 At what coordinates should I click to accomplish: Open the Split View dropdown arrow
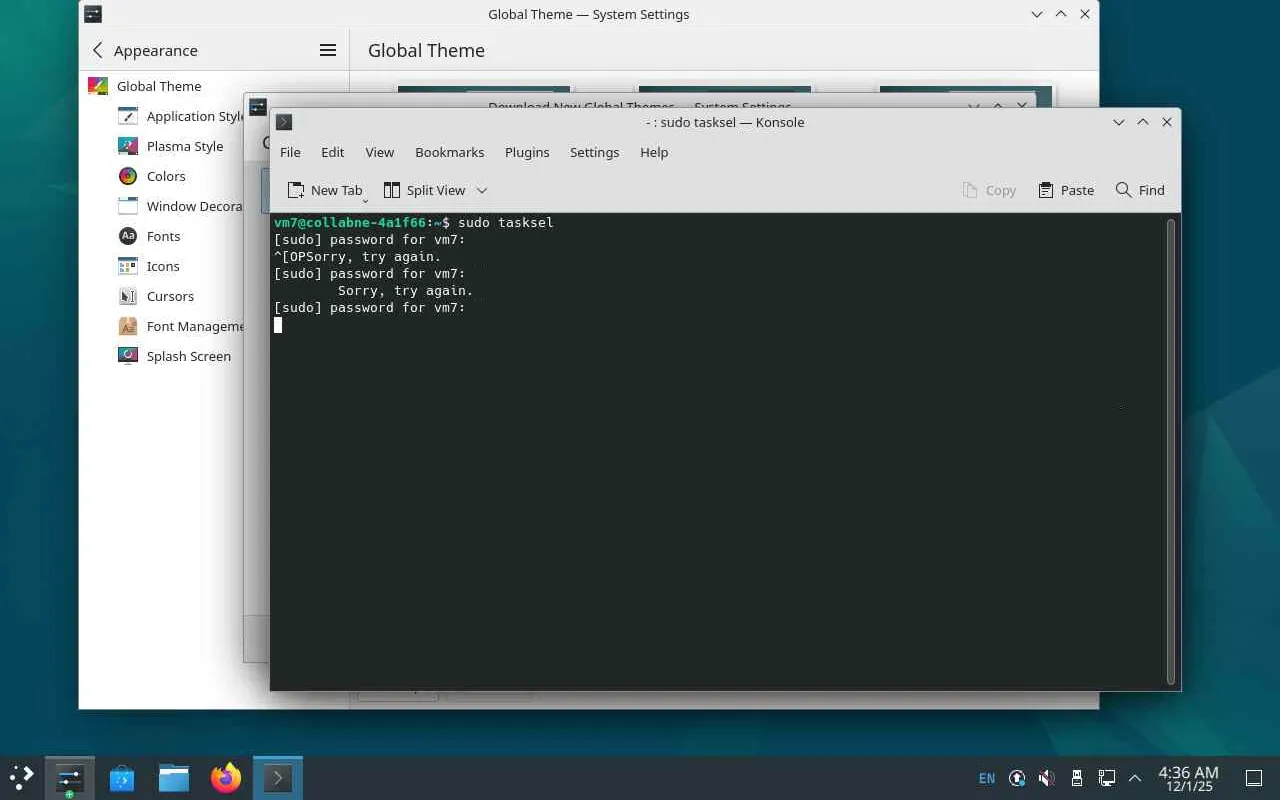pyautogui.click(x=482, y=190)
